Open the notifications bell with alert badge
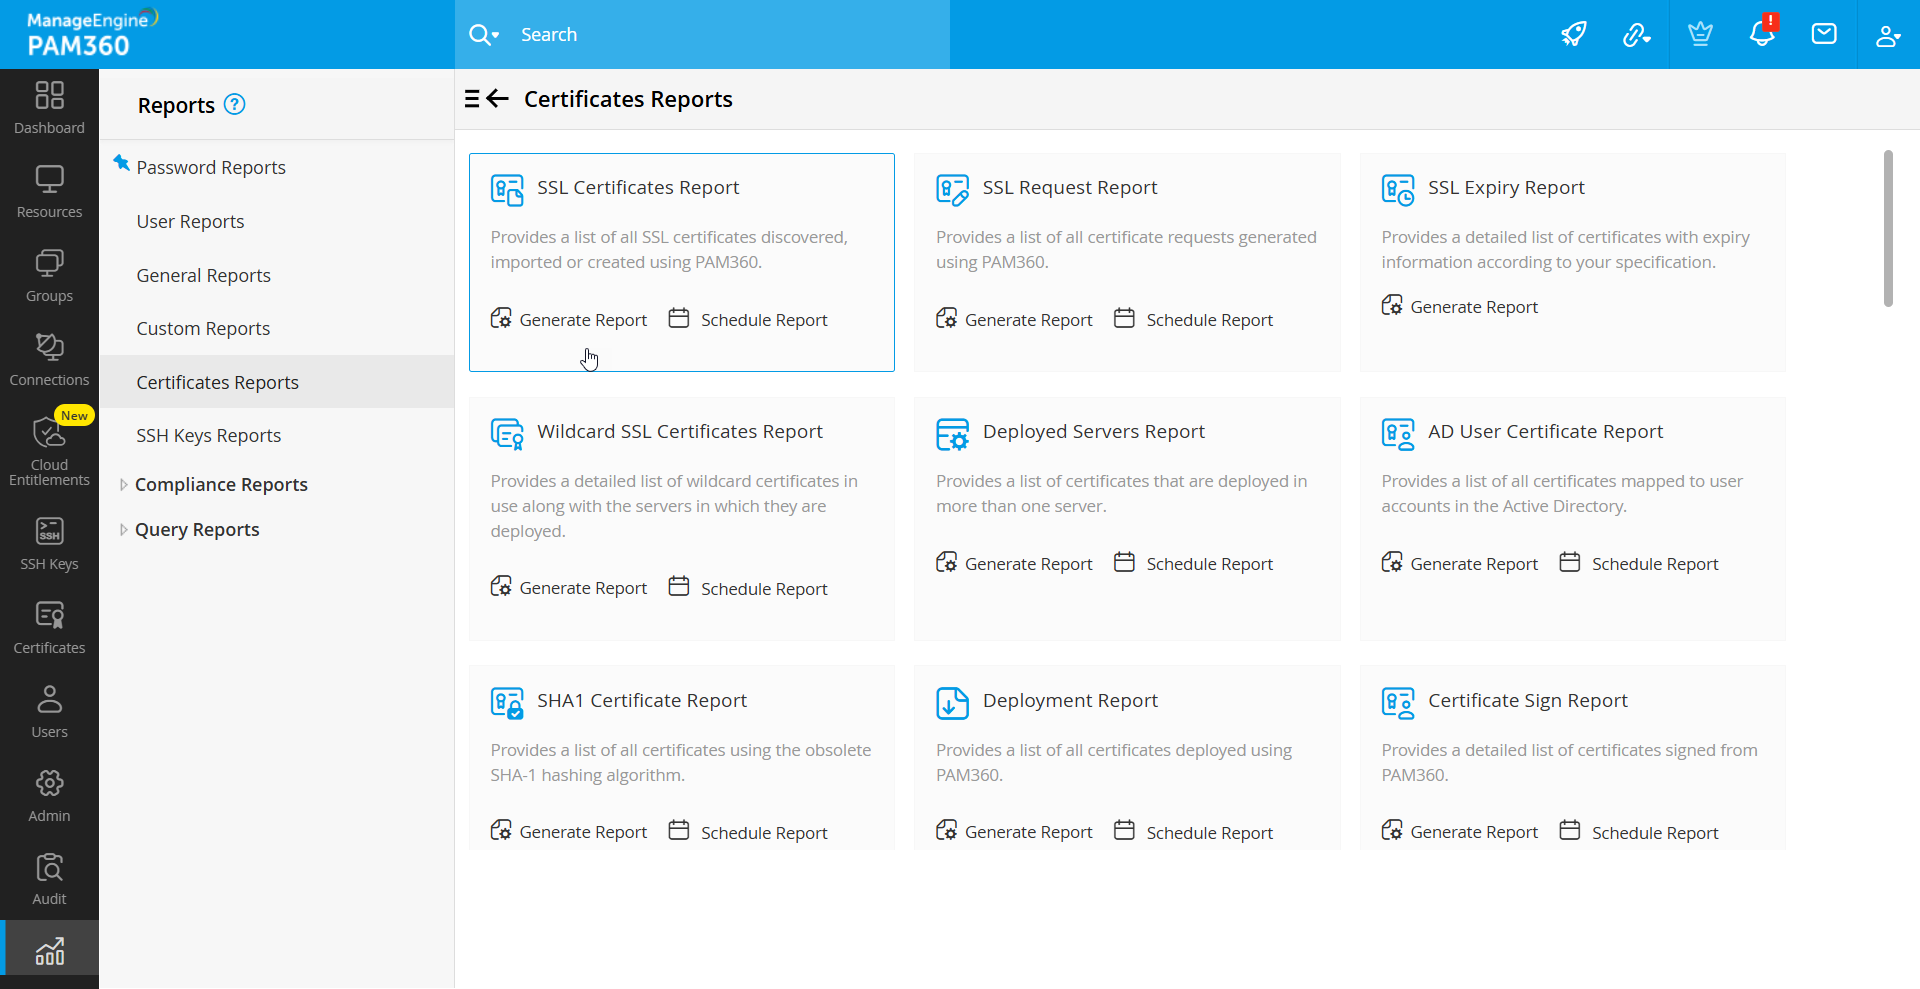Image resolution: width=1920 pixels, height=989 pixels. [x=1762, y=34]
